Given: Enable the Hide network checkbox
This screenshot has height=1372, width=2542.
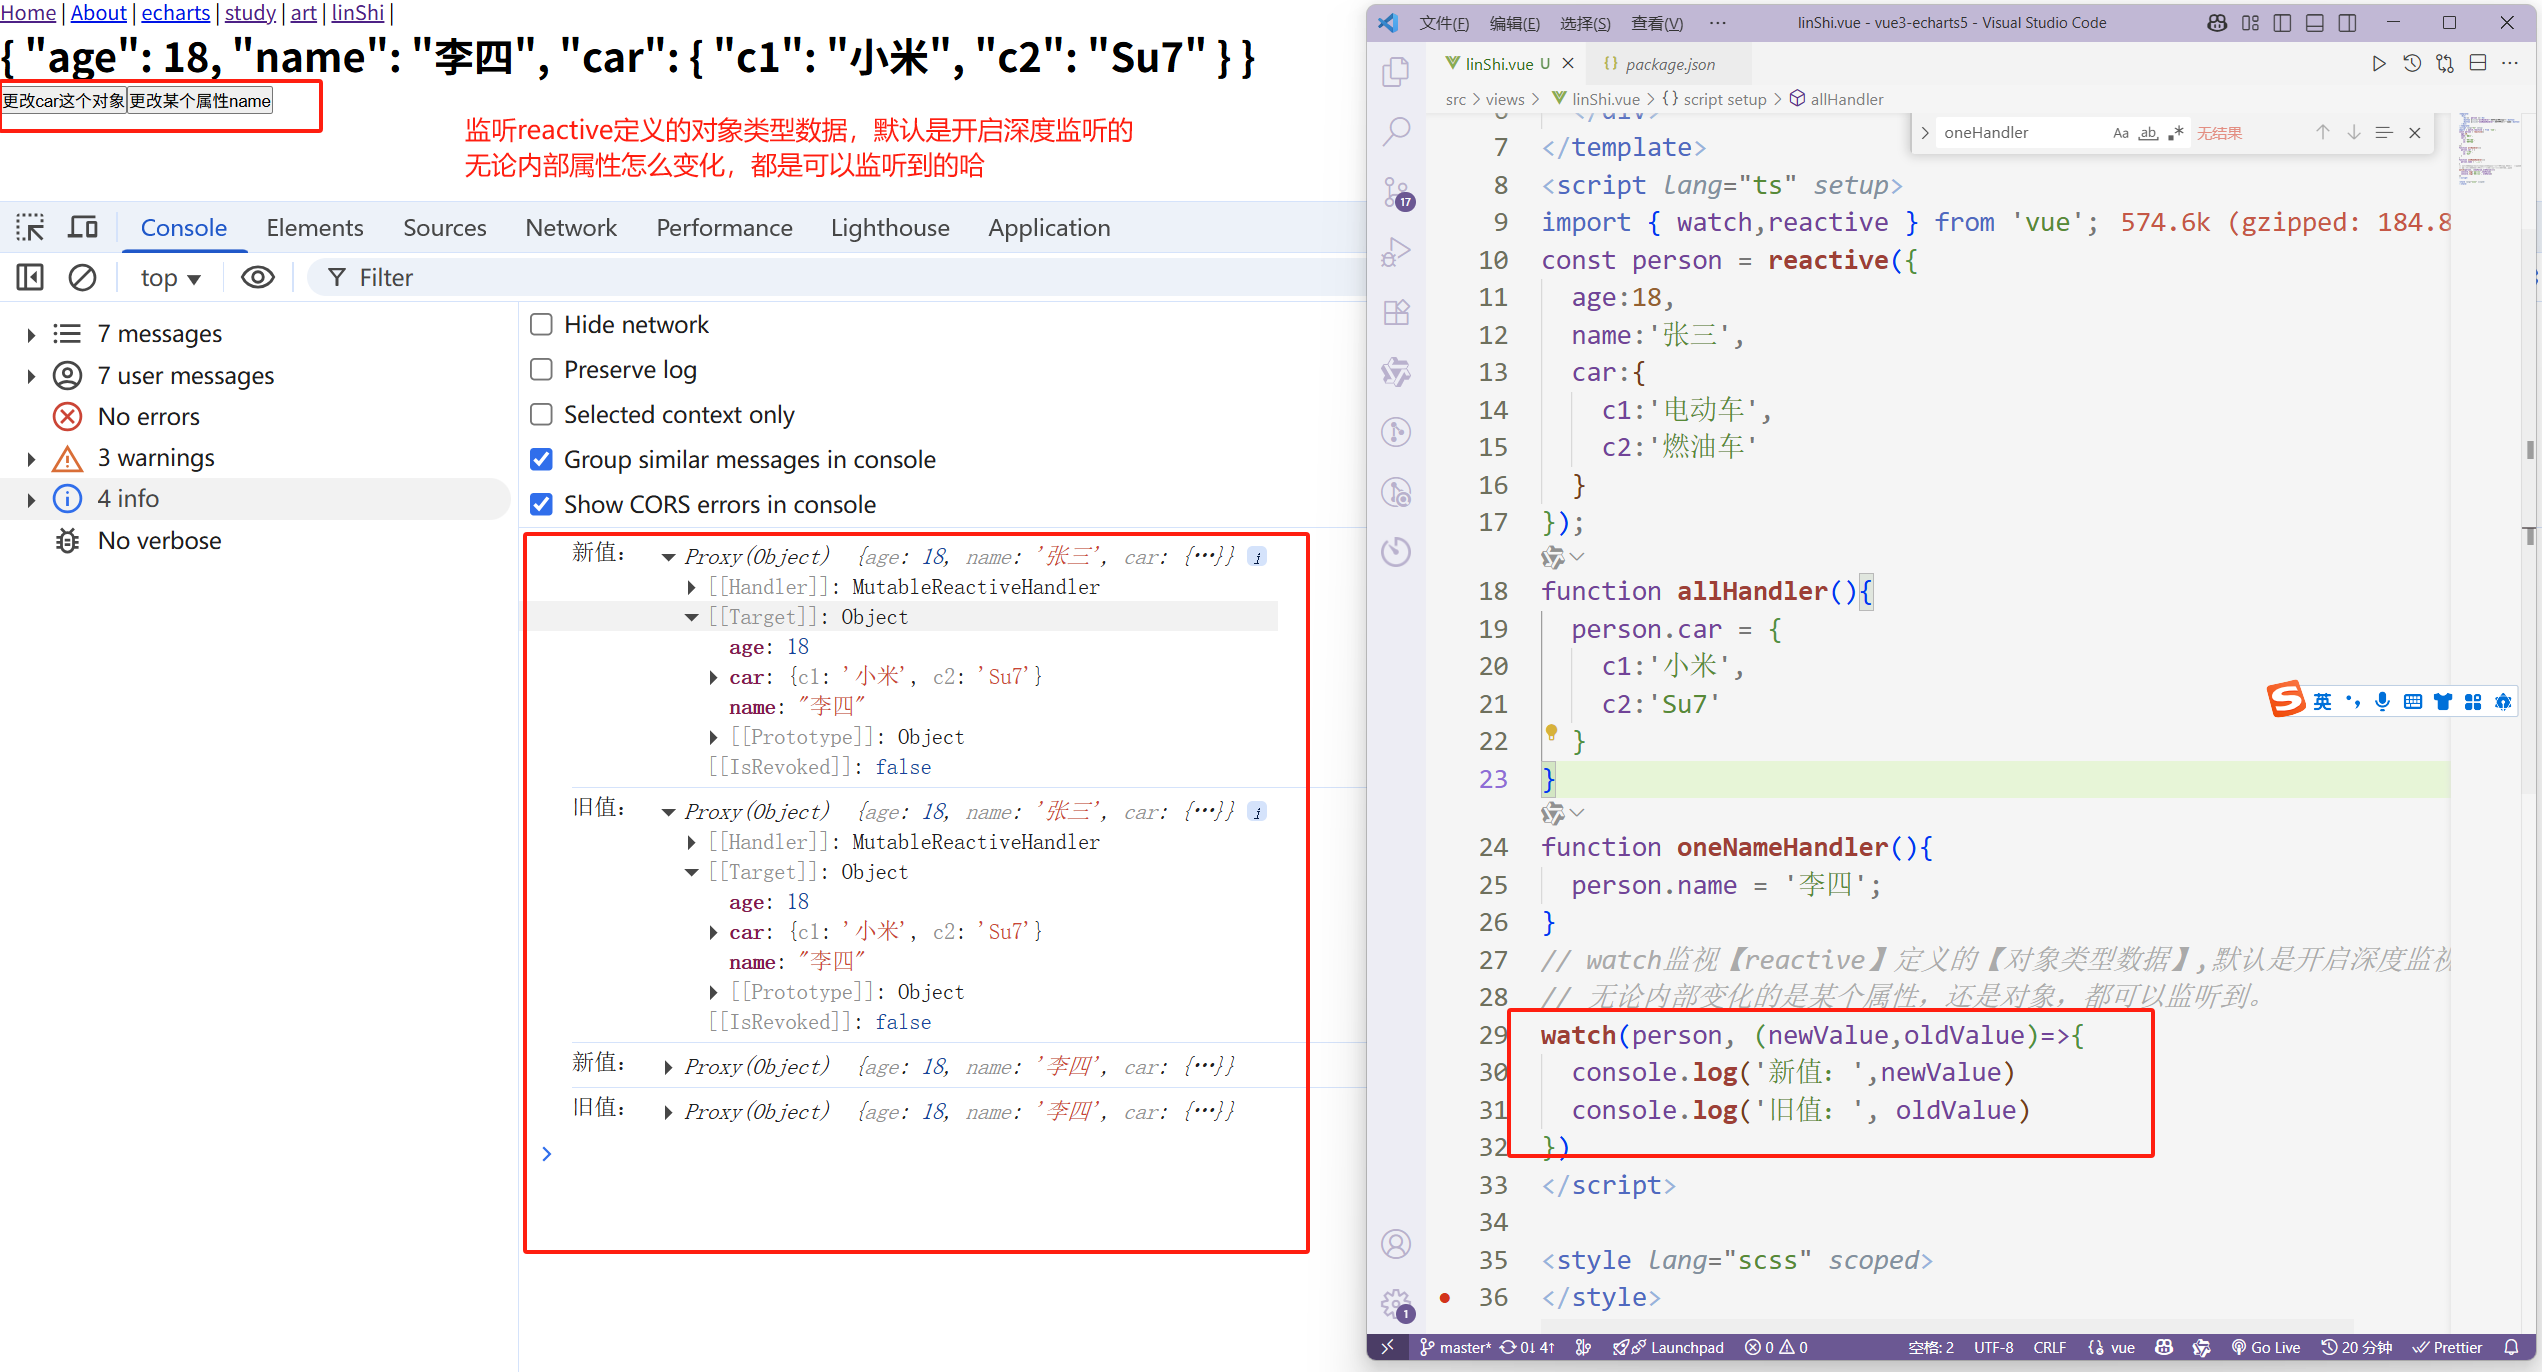Looking at the screenshot, I should point(541,324).
